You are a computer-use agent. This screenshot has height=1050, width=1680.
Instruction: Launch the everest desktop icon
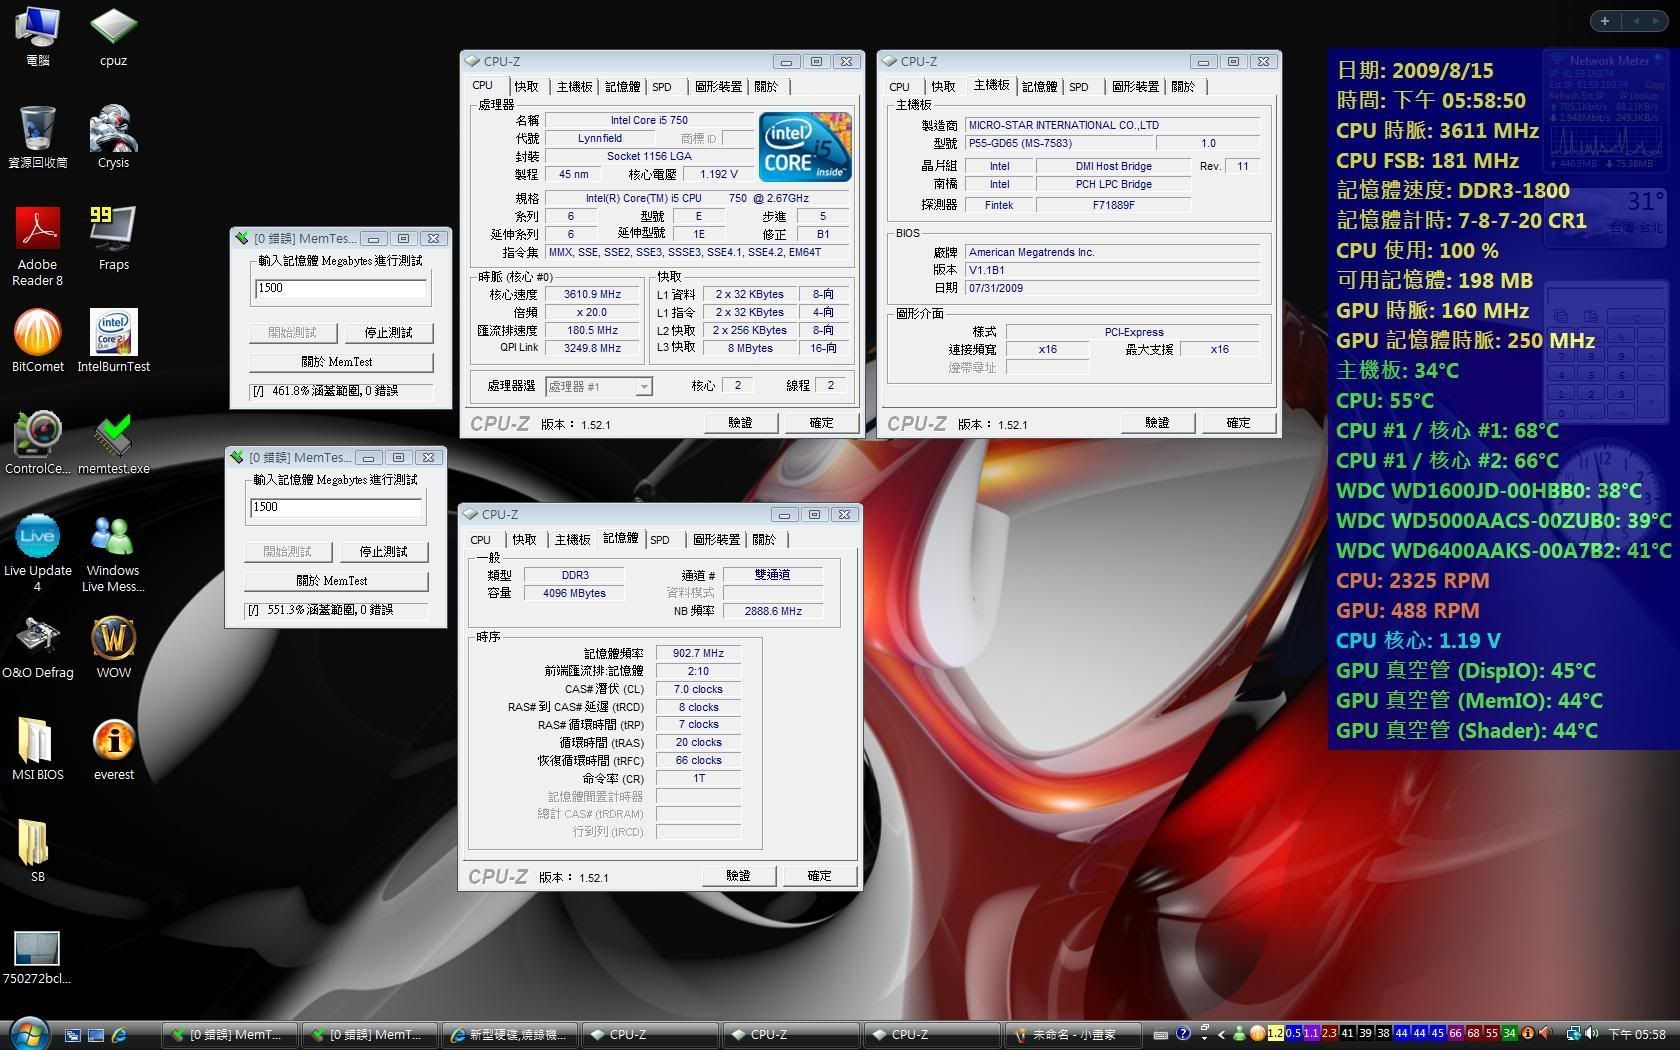point(113,748)
